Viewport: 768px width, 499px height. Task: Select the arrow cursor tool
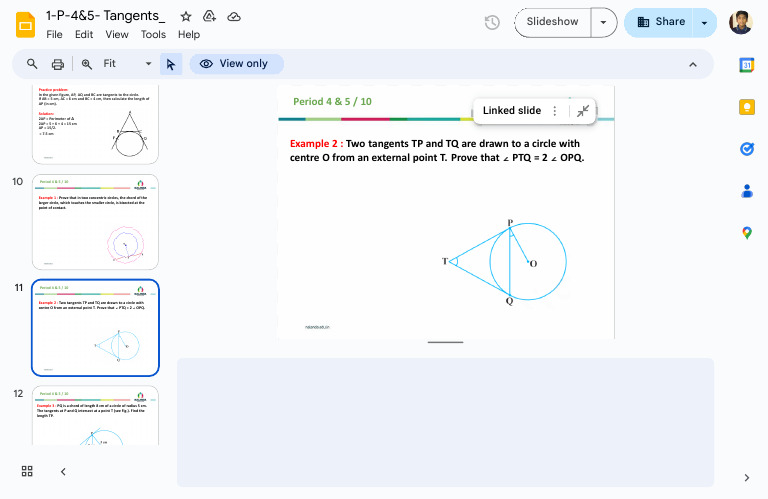tap(171, 64)
